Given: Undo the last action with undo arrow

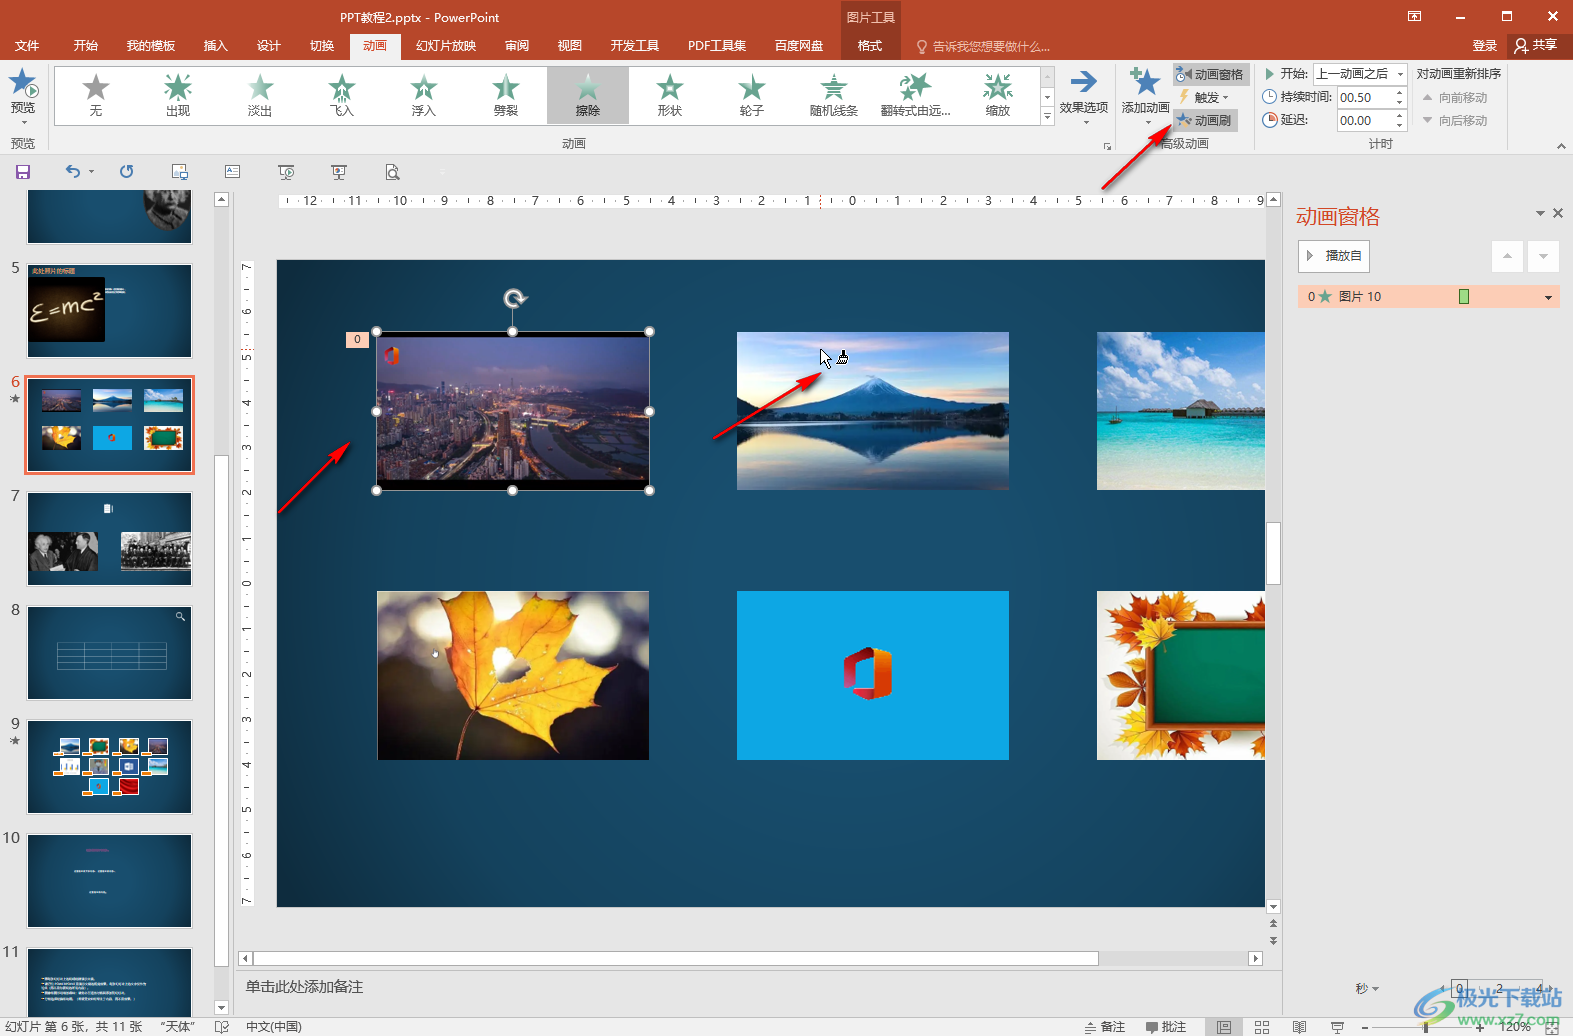Looking at the screenshot, I should pos(73,172).
